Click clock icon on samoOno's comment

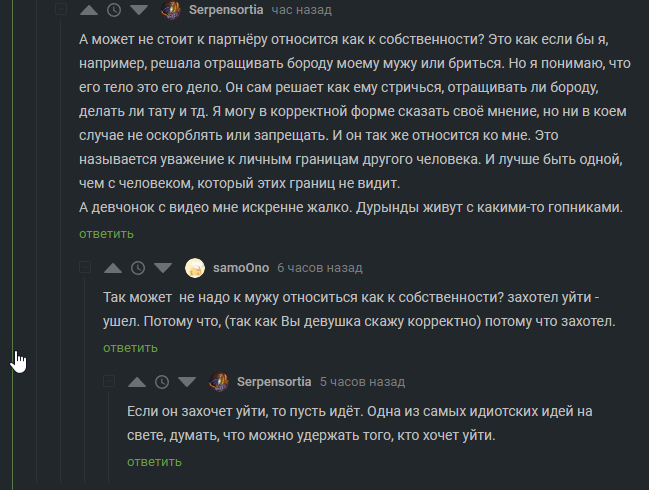pyautogui.click(x=137, y=268)
